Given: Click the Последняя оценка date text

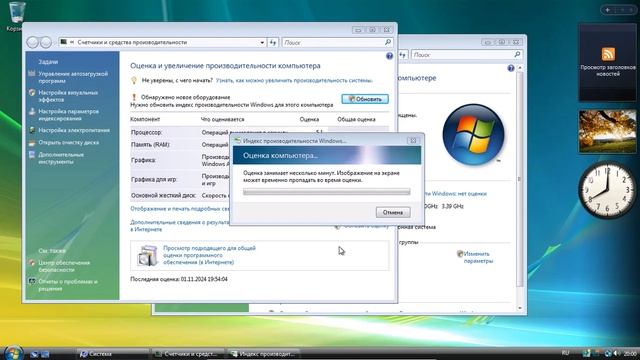Looking at the screenshot, I should click(179, 279).
